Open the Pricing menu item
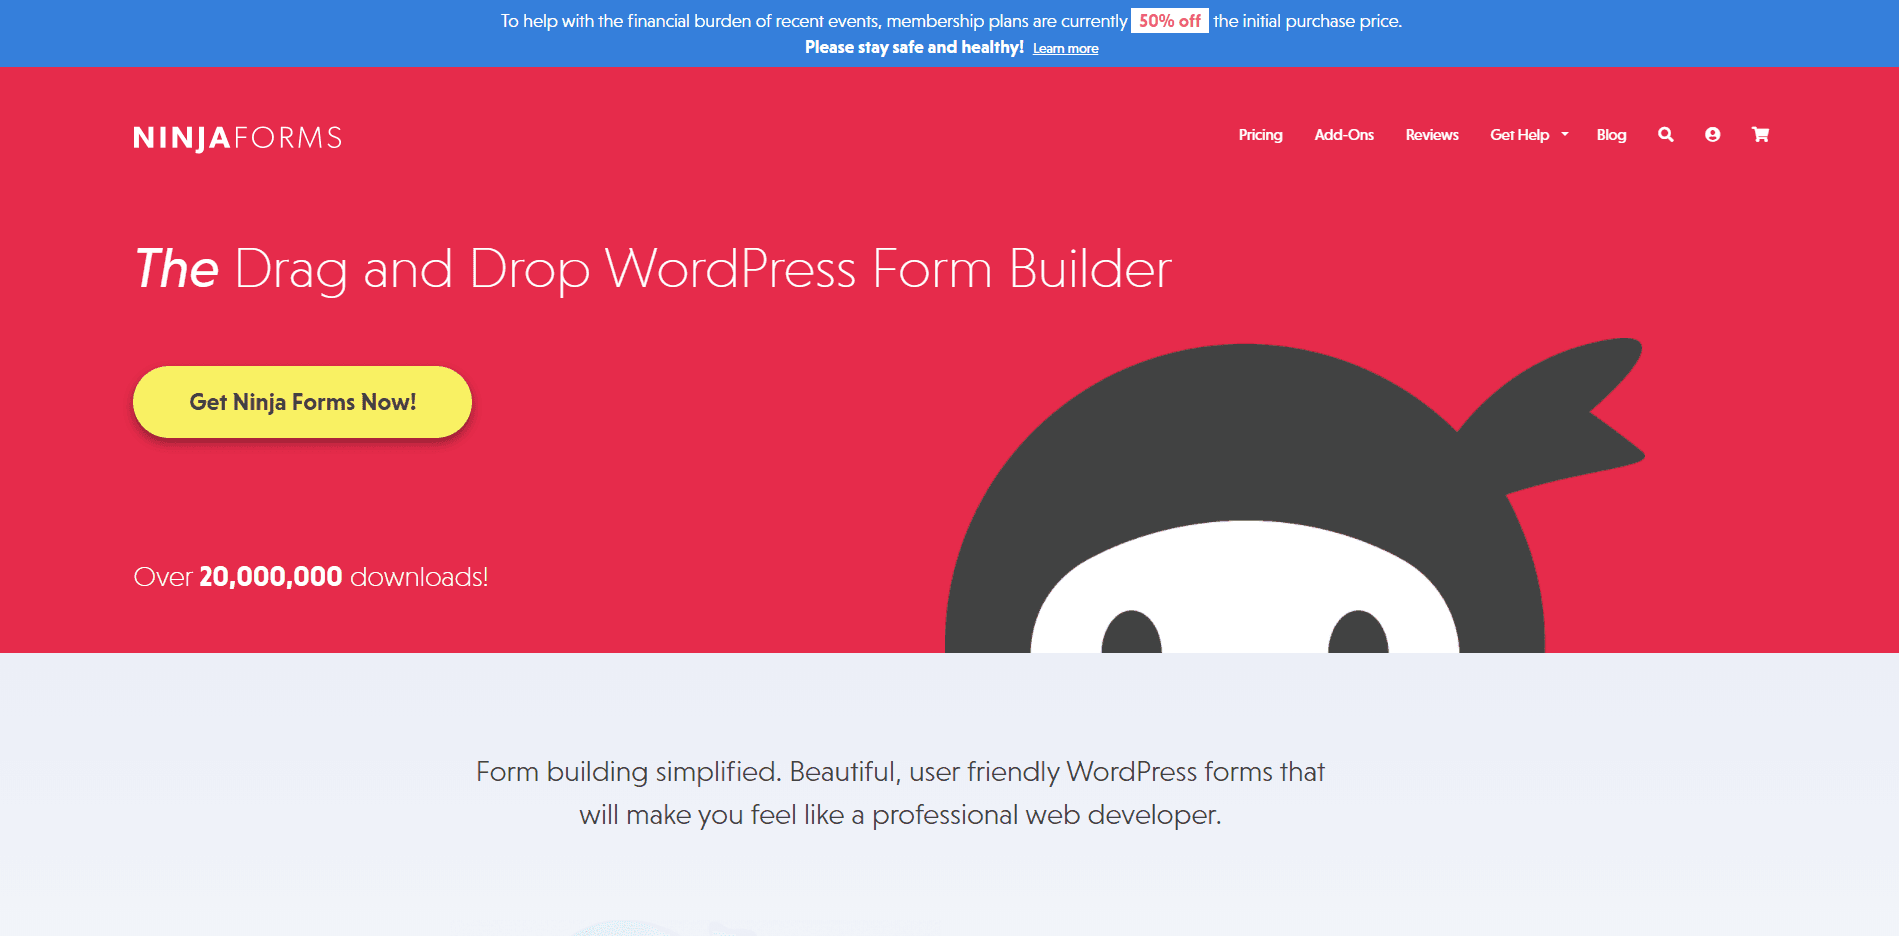Image resolution: width=1899 pixels, height=936 pixels. (1260, 135)
